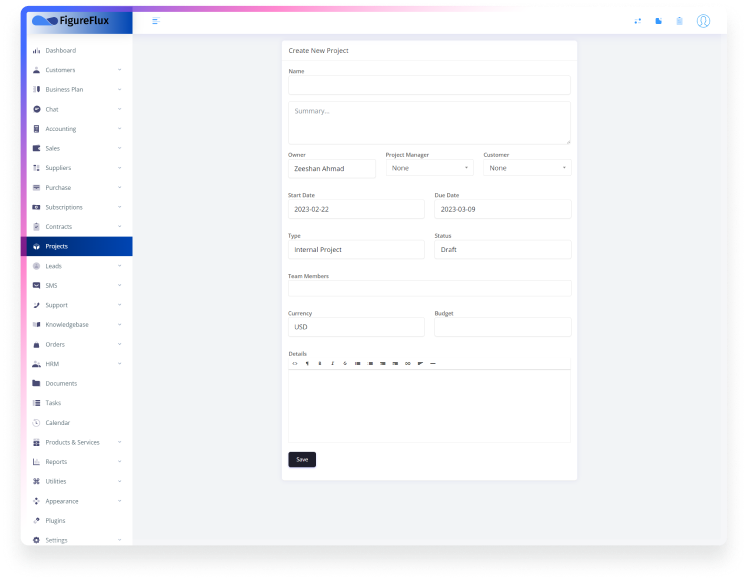Click the Settings gear icon in sidebar

tap(36, 540)
